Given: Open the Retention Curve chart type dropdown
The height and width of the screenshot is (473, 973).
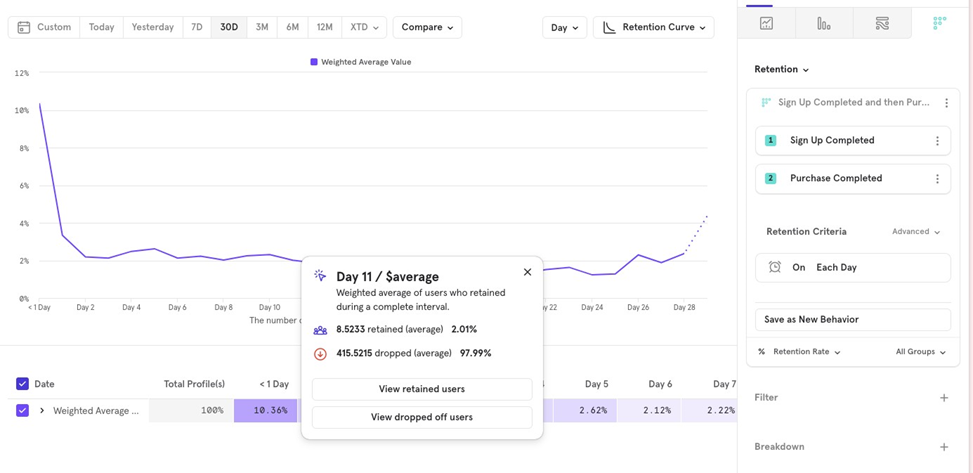Looking at the screenshot, I should coord(654,27).
